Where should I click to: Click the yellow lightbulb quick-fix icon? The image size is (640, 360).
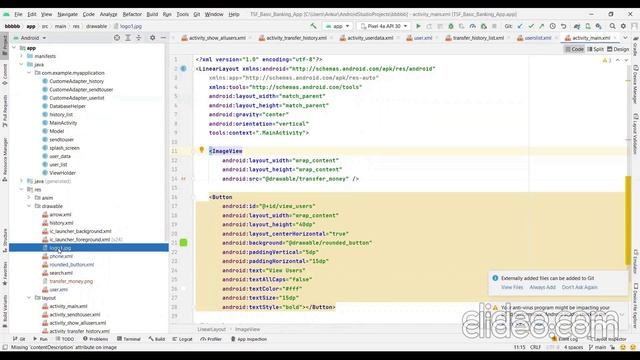(x=201, y=150)
